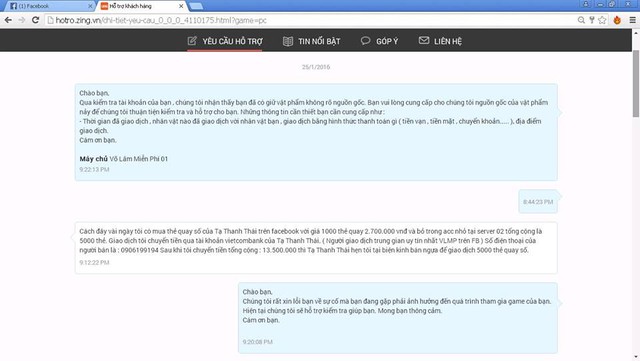Close the Facebook tab
Screen dimensions: 640x361
[90, 6]
